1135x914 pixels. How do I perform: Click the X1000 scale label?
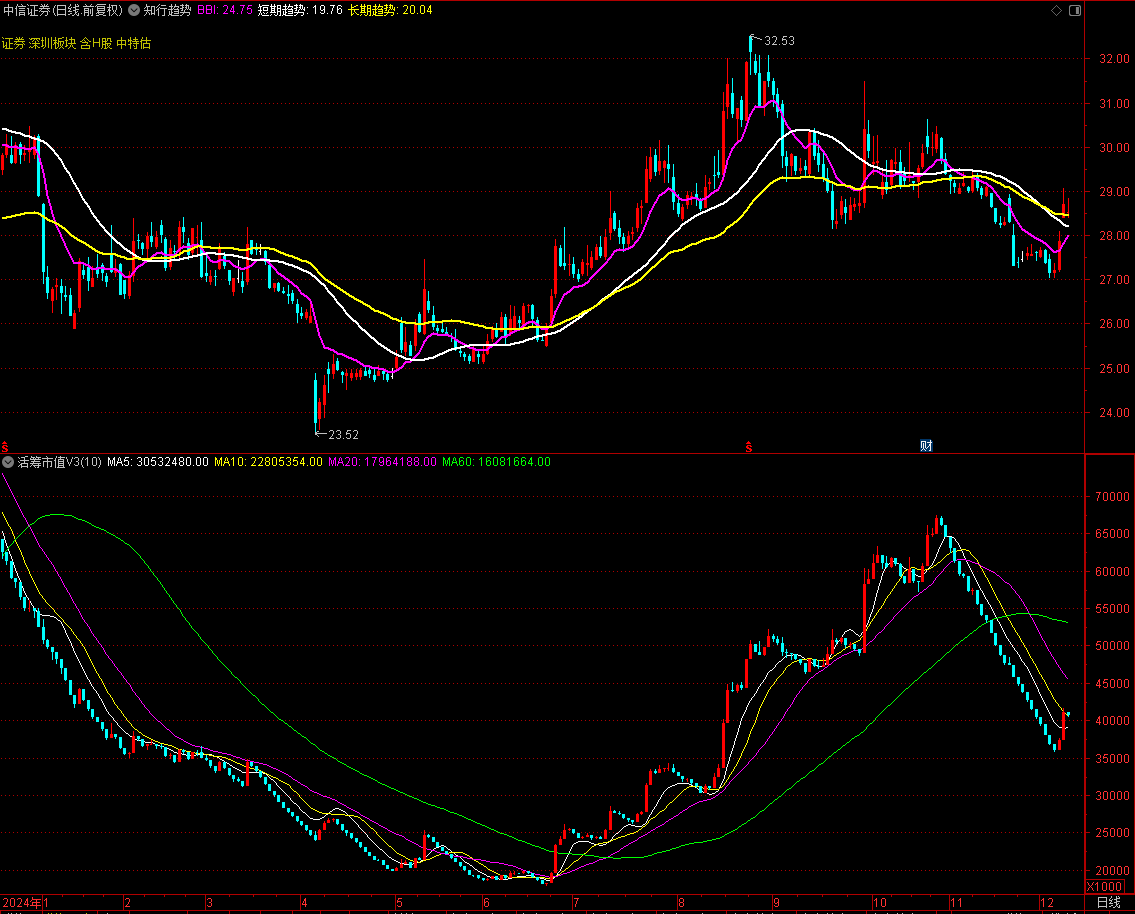(x=1104, y=886)
